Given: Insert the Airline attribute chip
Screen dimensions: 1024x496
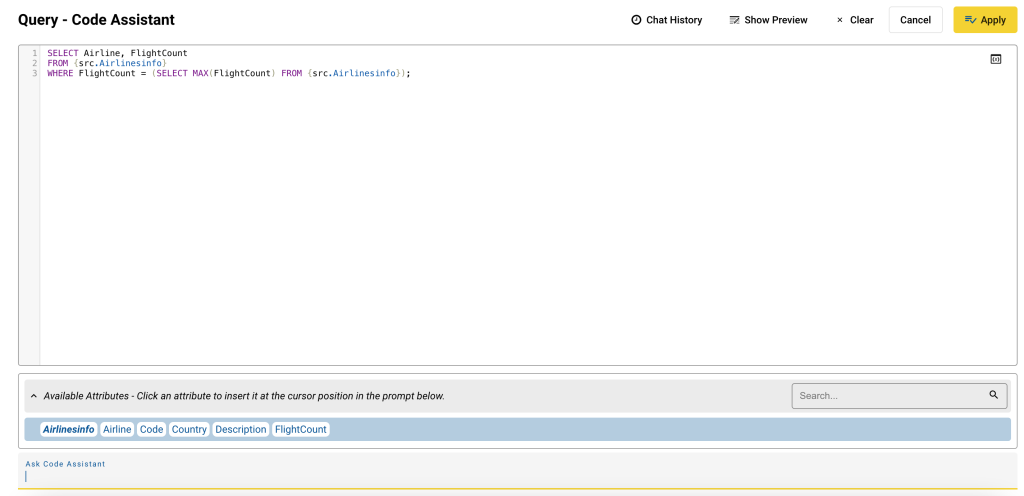Looking at the screenshot, I should pyautogui.click(x=117, y=429).
